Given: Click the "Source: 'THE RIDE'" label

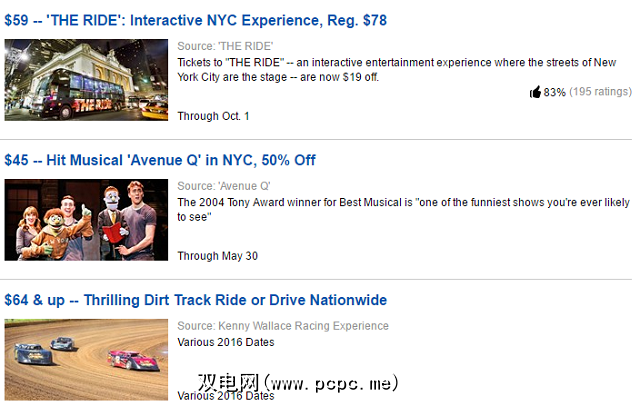Looking at the screenshot, I should point(225,46).
